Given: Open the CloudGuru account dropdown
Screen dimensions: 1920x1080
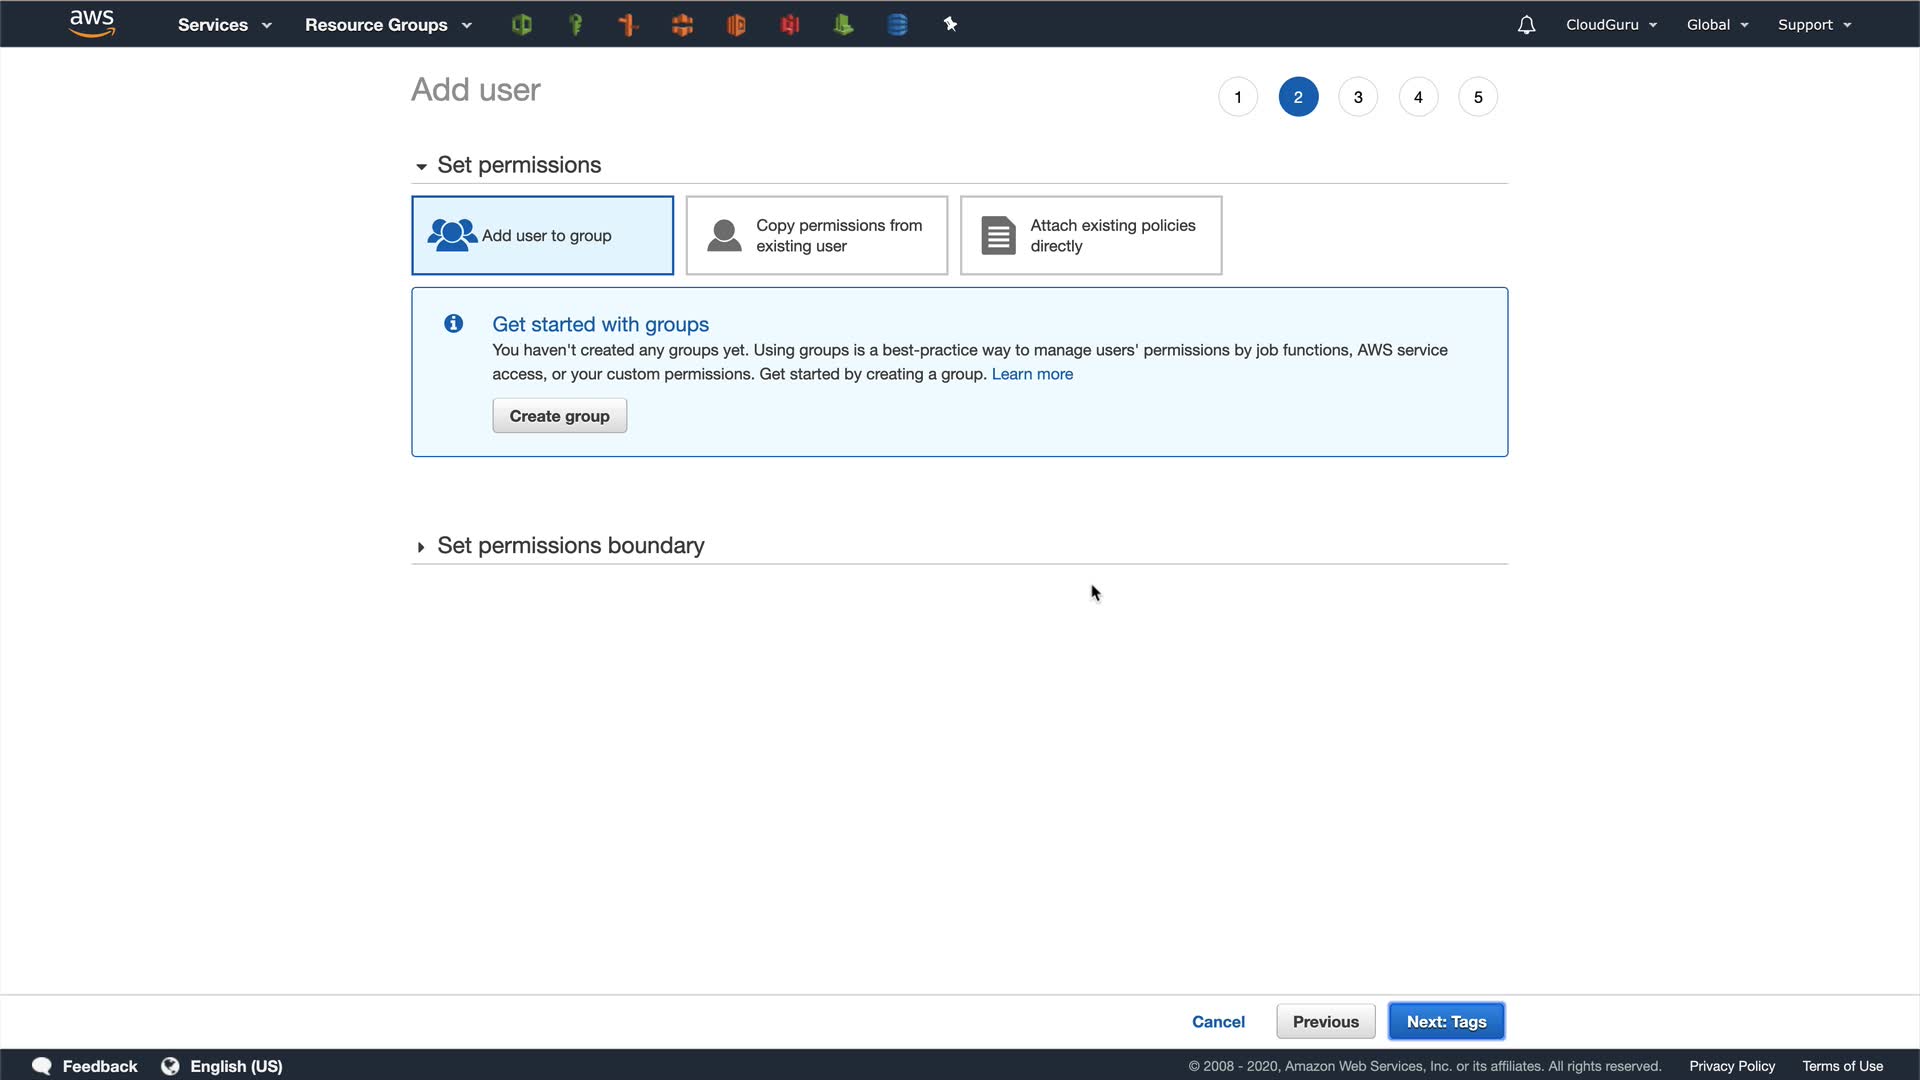Looking at the screenshot, I should (1611, 25).
